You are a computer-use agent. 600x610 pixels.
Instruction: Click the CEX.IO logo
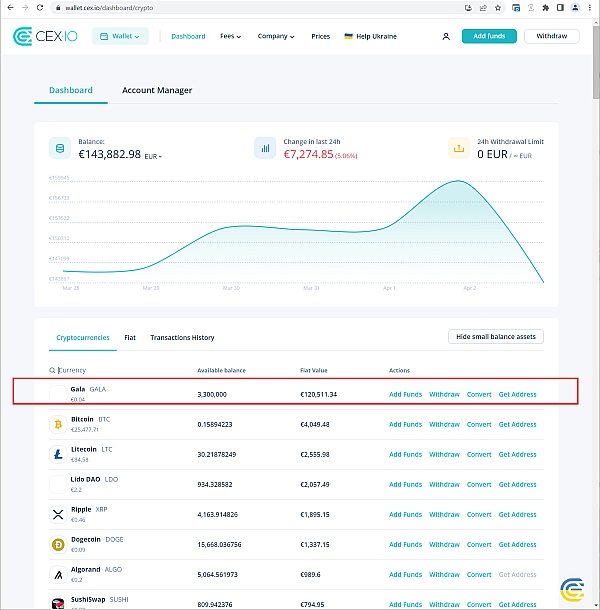45,36
